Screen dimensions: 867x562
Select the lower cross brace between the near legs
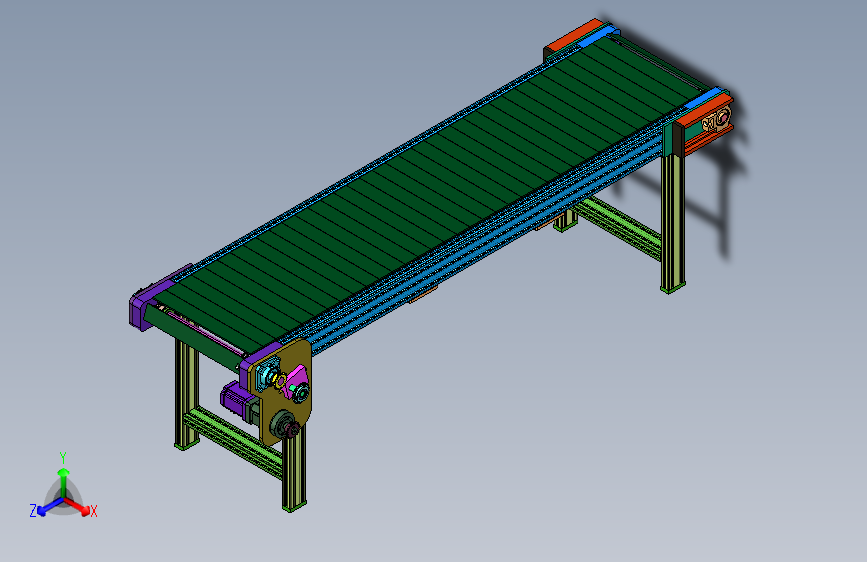coord(234,441)
